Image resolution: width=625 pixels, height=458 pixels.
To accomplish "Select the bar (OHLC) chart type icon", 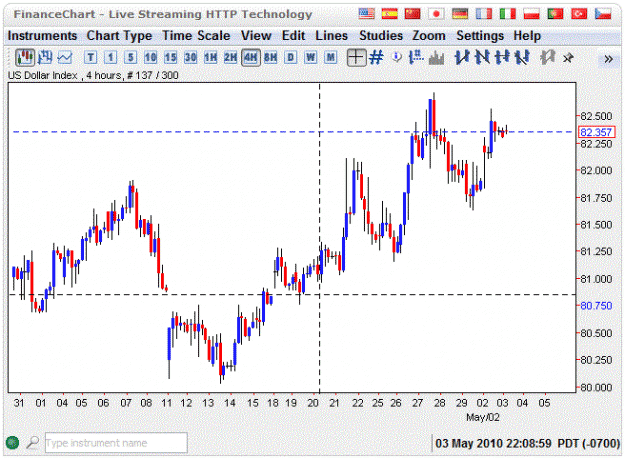I will pyautogui.click(x=45, y=58).
